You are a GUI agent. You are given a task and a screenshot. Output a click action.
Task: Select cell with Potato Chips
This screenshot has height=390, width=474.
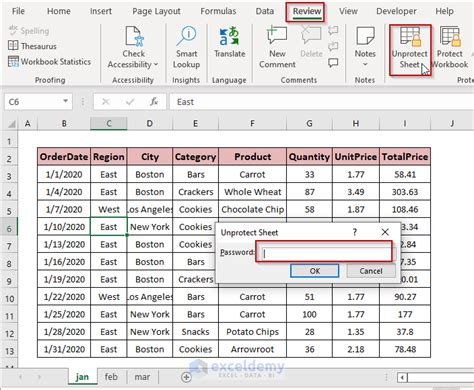[252, 332]
